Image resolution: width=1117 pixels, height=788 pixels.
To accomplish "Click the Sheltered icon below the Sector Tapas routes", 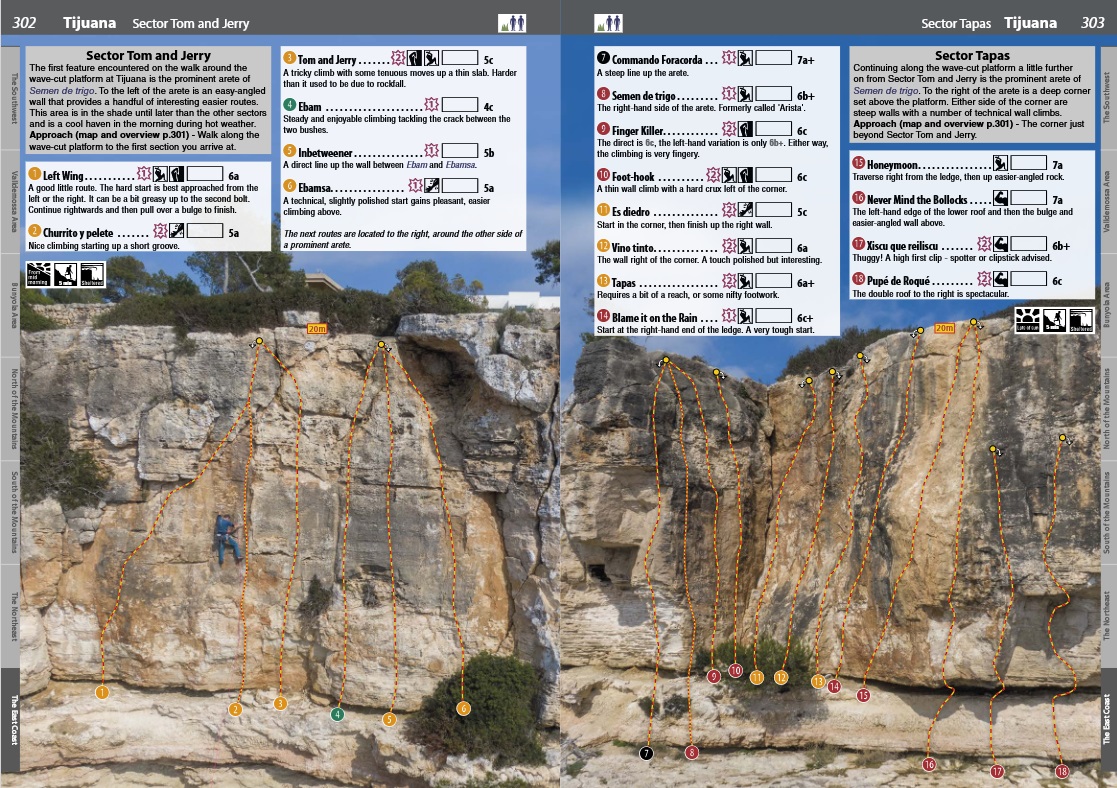I will pyautogui.click(x=1080, y=320).
